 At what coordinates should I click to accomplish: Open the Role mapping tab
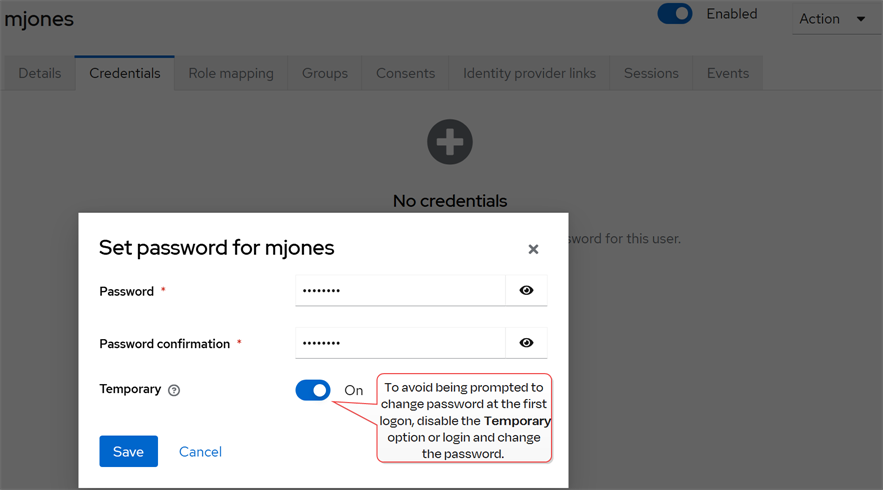coord(231,73)
